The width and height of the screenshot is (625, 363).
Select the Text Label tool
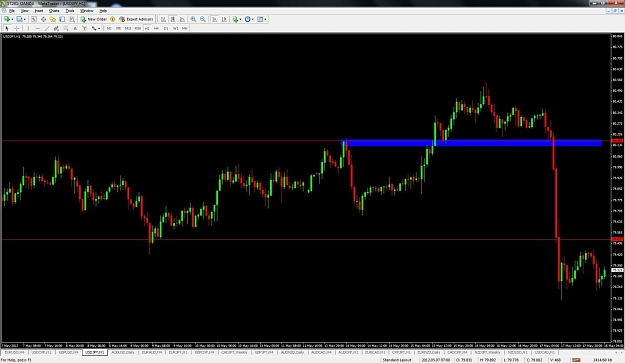pyautogui.click(x=85, y=28)
